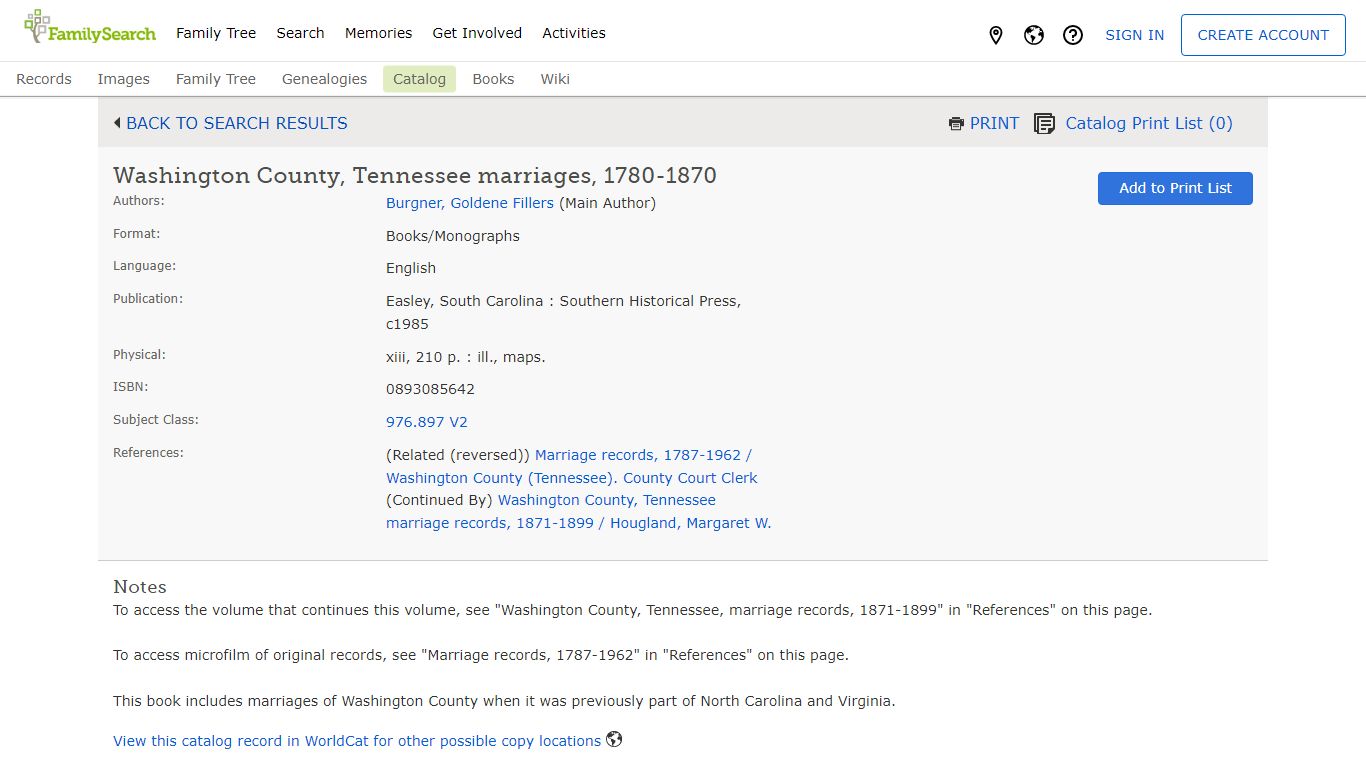1366x768 pixels.
Task: Open subject class 976.897 V2 link
Action: click(x=427, y=422)
